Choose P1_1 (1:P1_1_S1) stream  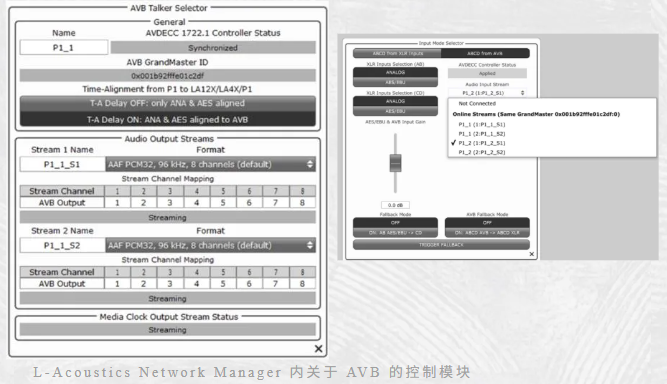pyautogui.click(x=482, y=125)
